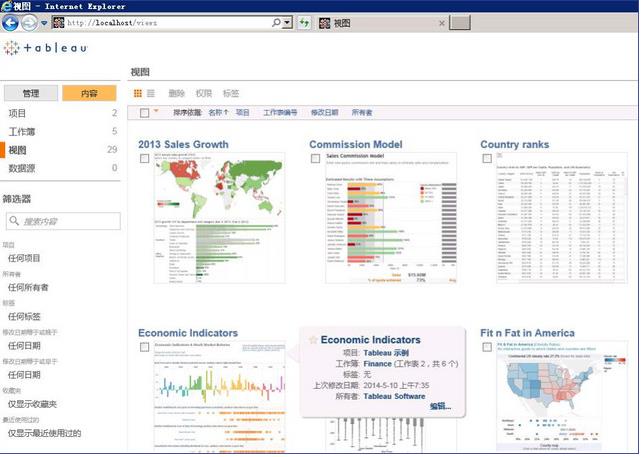
Task: Open 工作簿 in the sidebar
Action: point(22,132)
